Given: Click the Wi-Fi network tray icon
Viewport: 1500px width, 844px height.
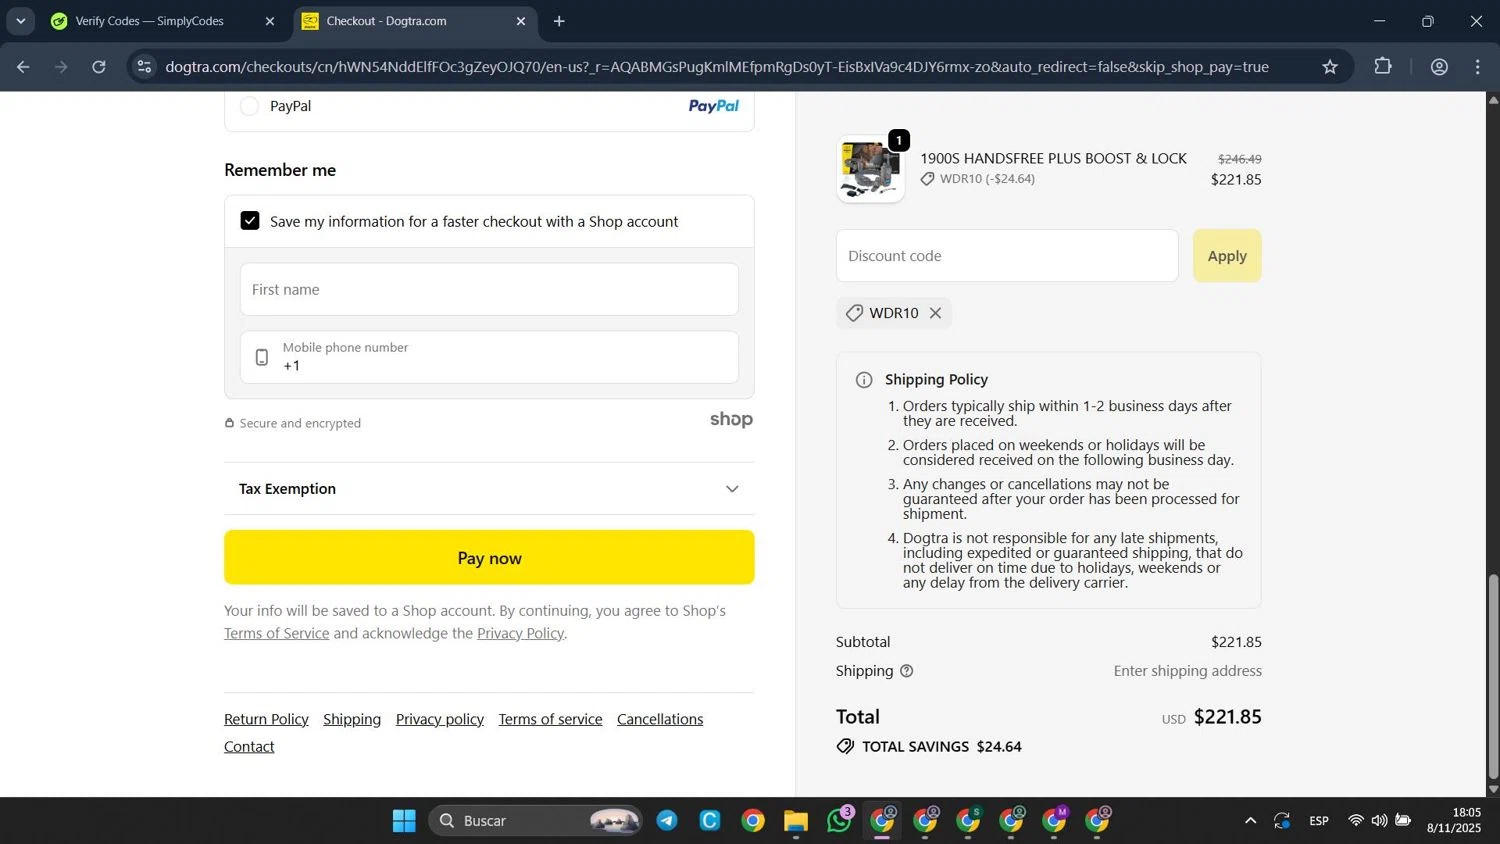Looking at the screenshot, I should (1356, 821).
